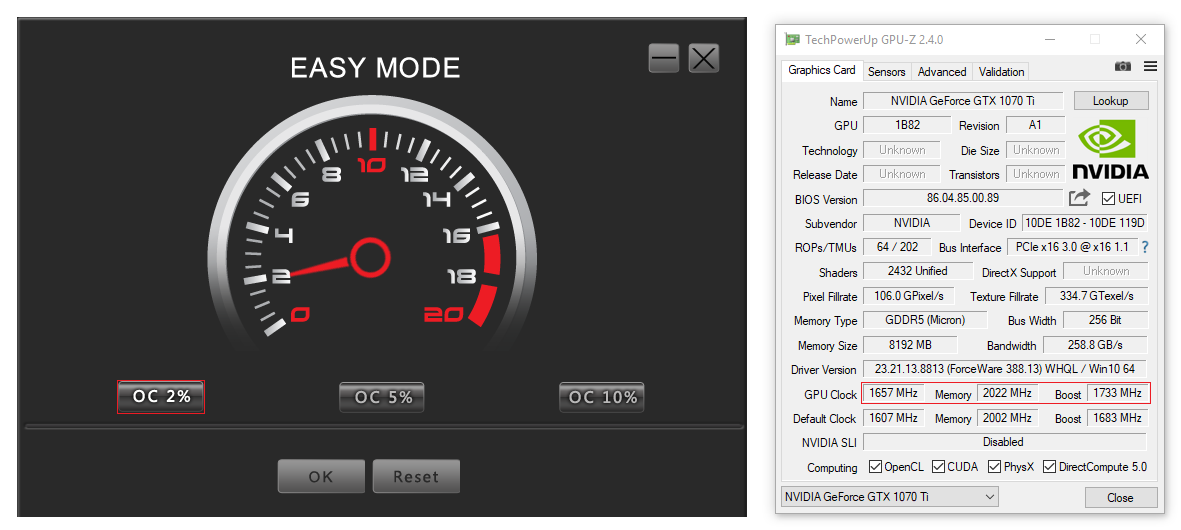Click the Bandwidth value 258.8 GB/s
1181x530 pixels.
tap(1095, 346)
